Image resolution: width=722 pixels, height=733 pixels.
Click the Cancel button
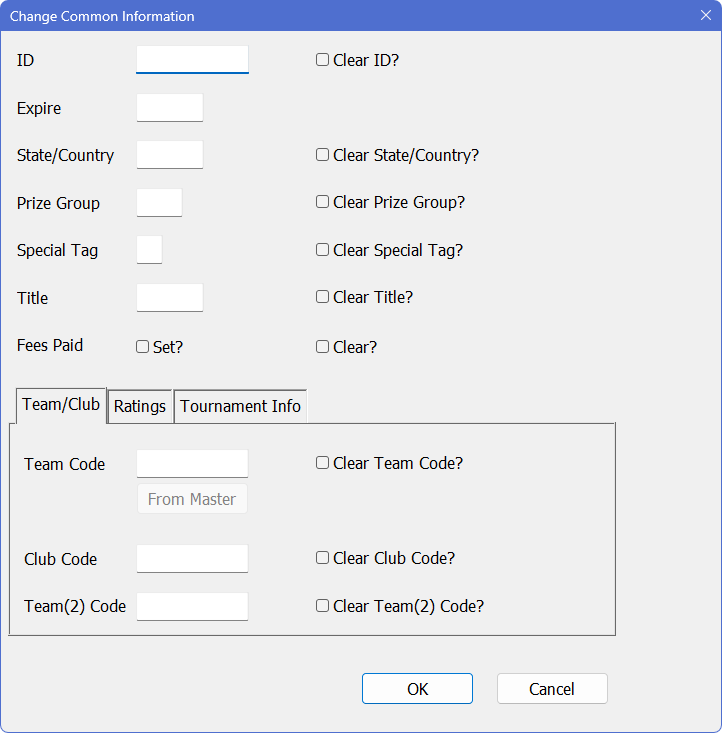tap(552, 689)
